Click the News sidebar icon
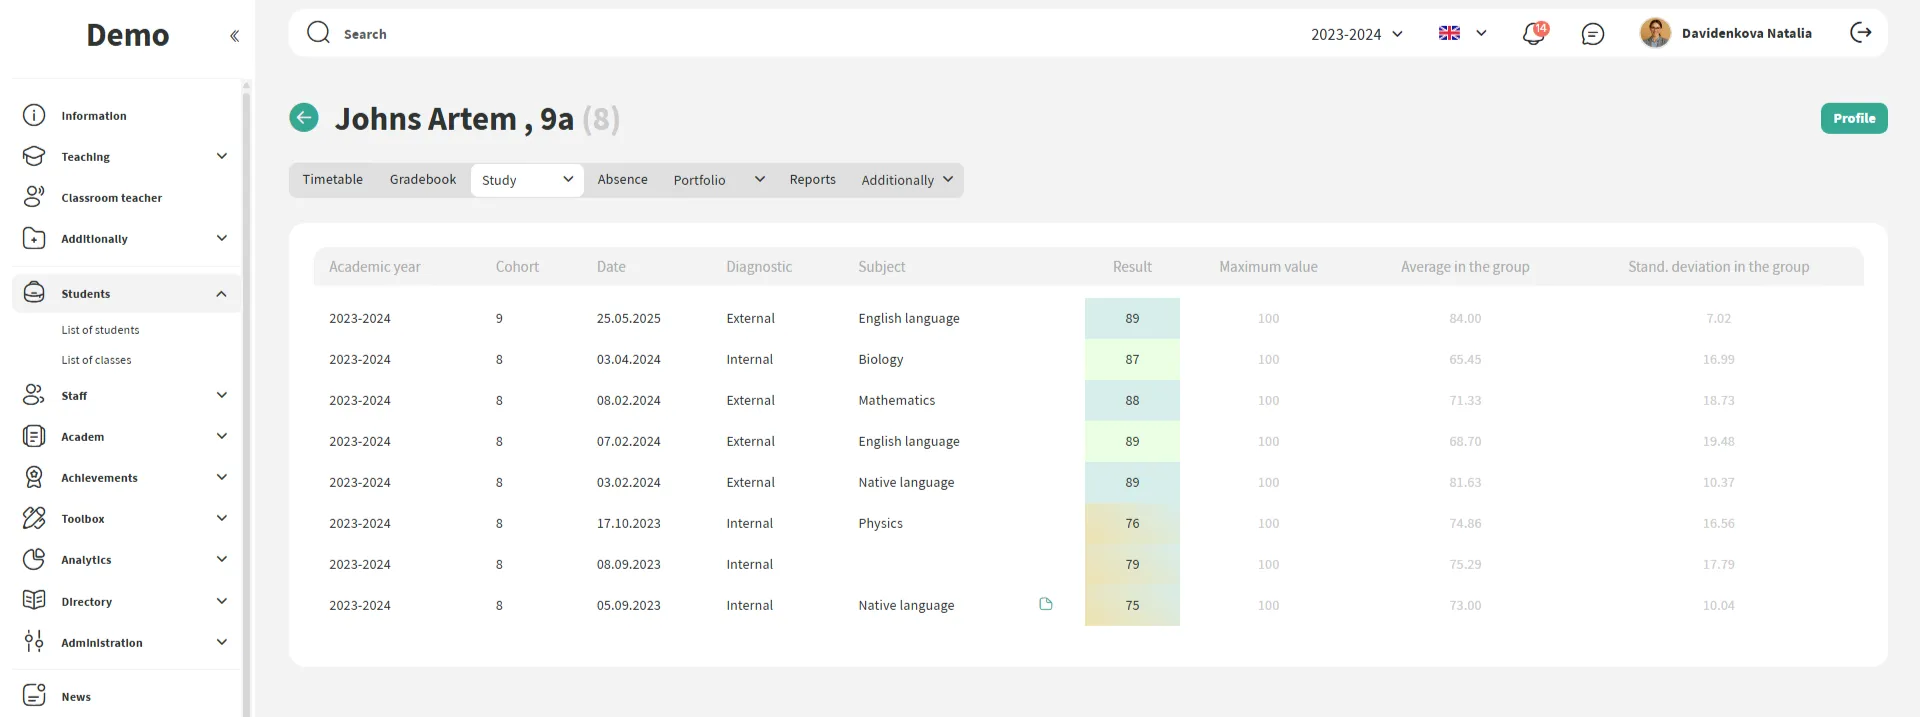 (34, 695)
